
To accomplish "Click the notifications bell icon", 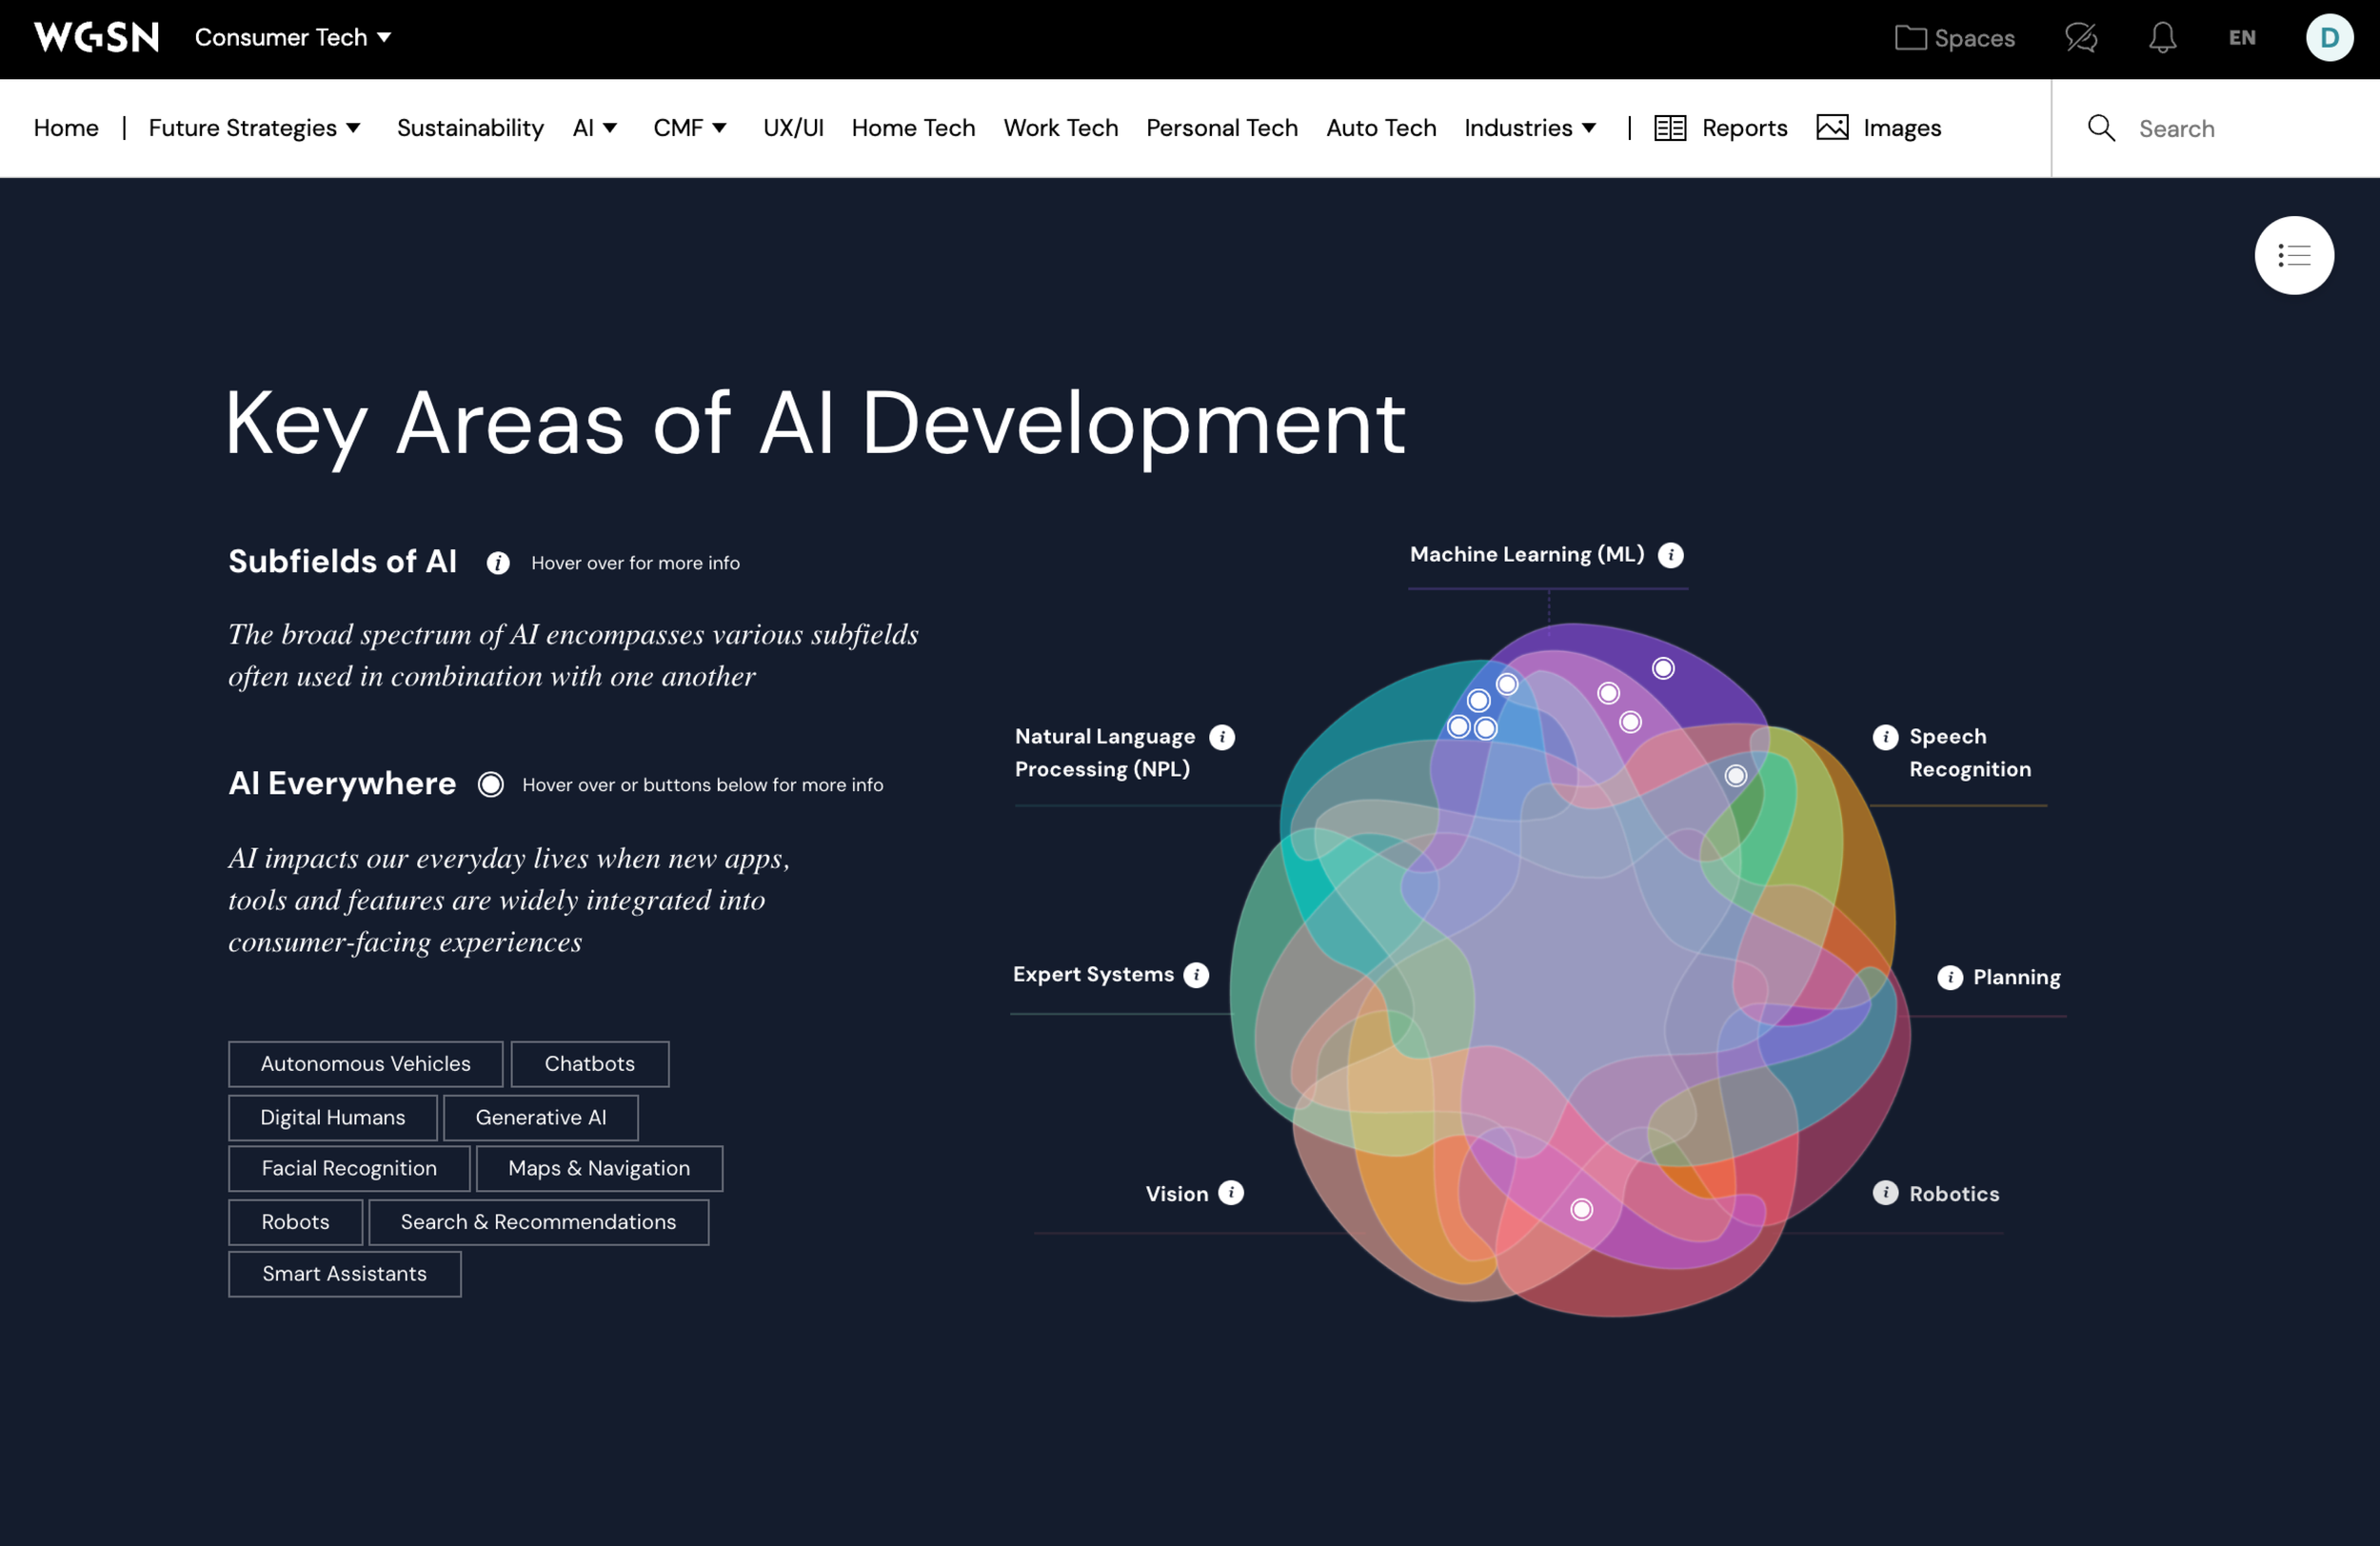I will tap(2162, 38).
